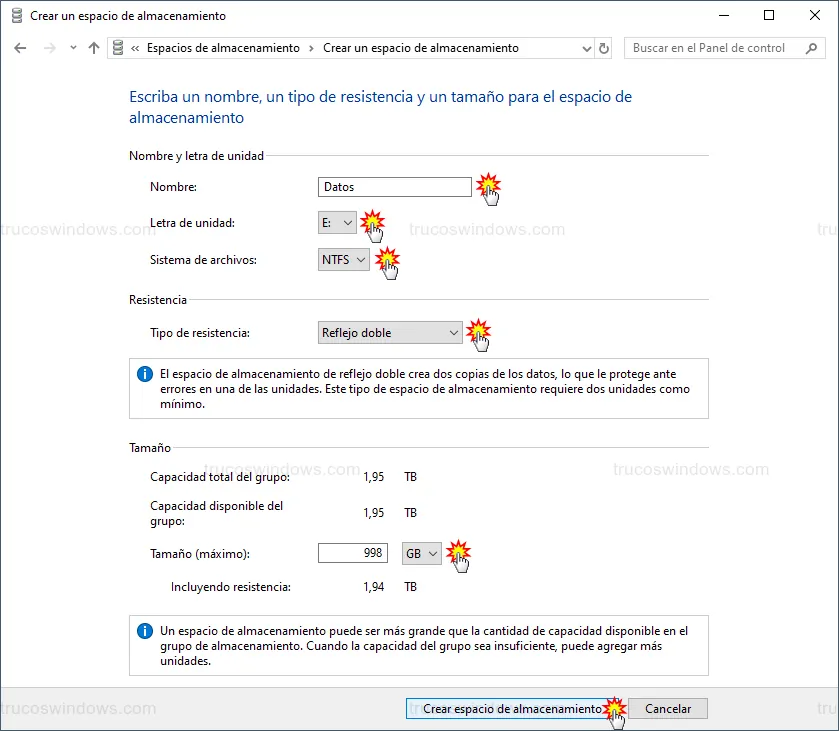Screen dimensions: 839x731
Task: Click the info icon beside the Reflejo doble description
Action: [x=145, y=374]
